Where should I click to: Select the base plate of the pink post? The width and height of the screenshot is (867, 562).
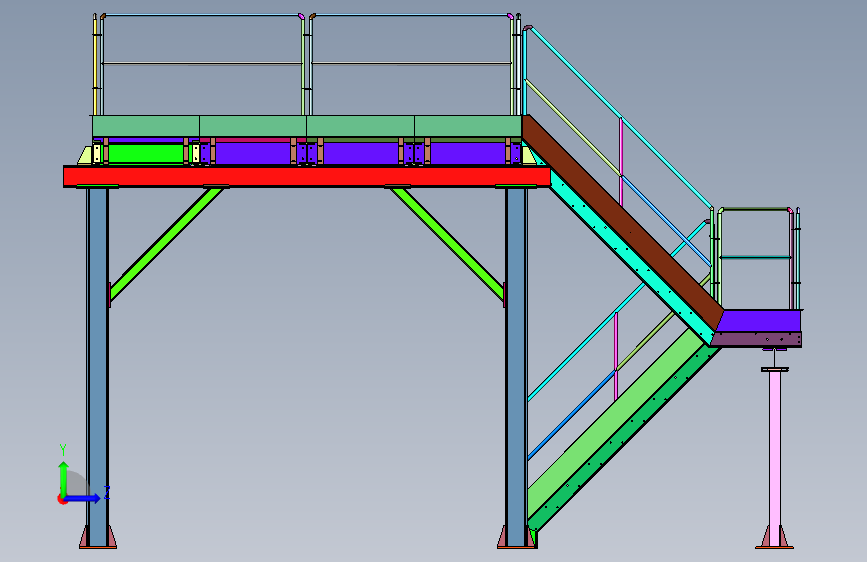coord(775,547)
